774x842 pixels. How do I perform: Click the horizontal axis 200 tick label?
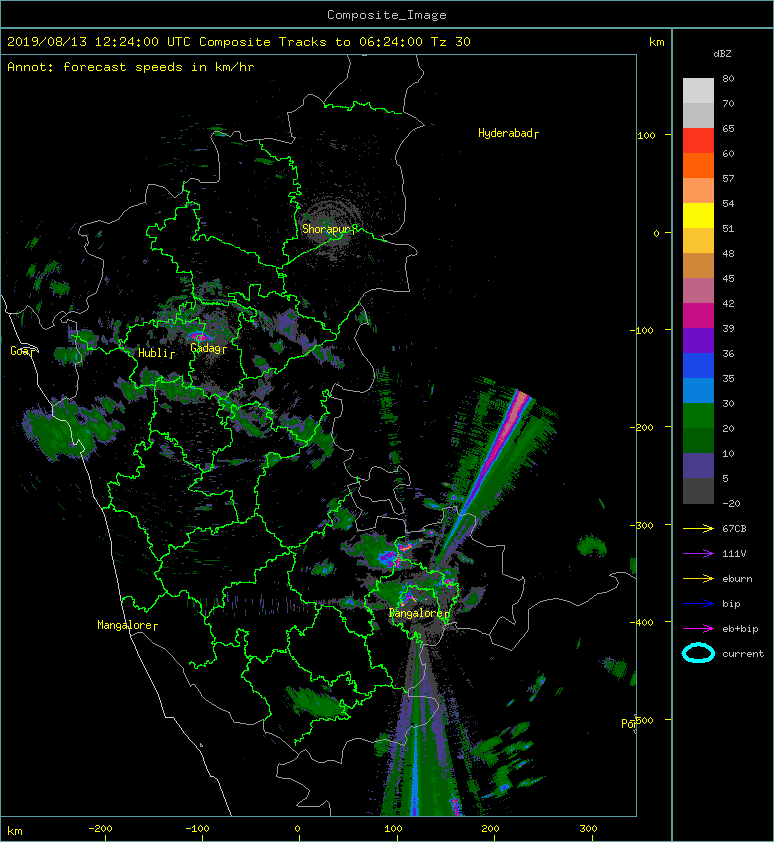(x=490, y=829)
